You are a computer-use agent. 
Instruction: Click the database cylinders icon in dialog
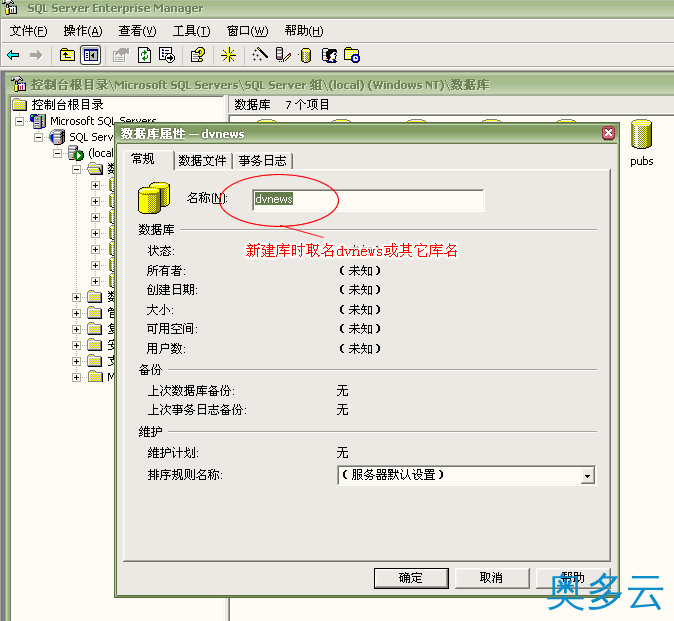pos(154,198)
